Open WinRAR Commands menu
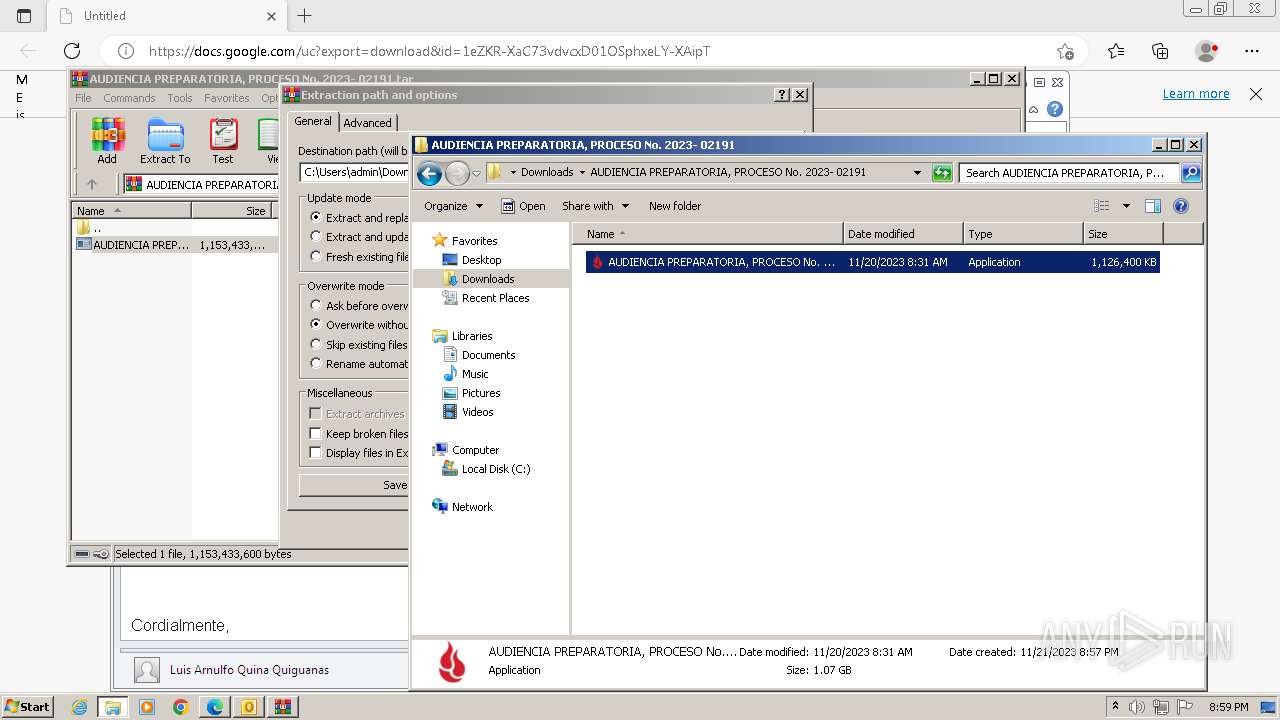 [129, 98]
